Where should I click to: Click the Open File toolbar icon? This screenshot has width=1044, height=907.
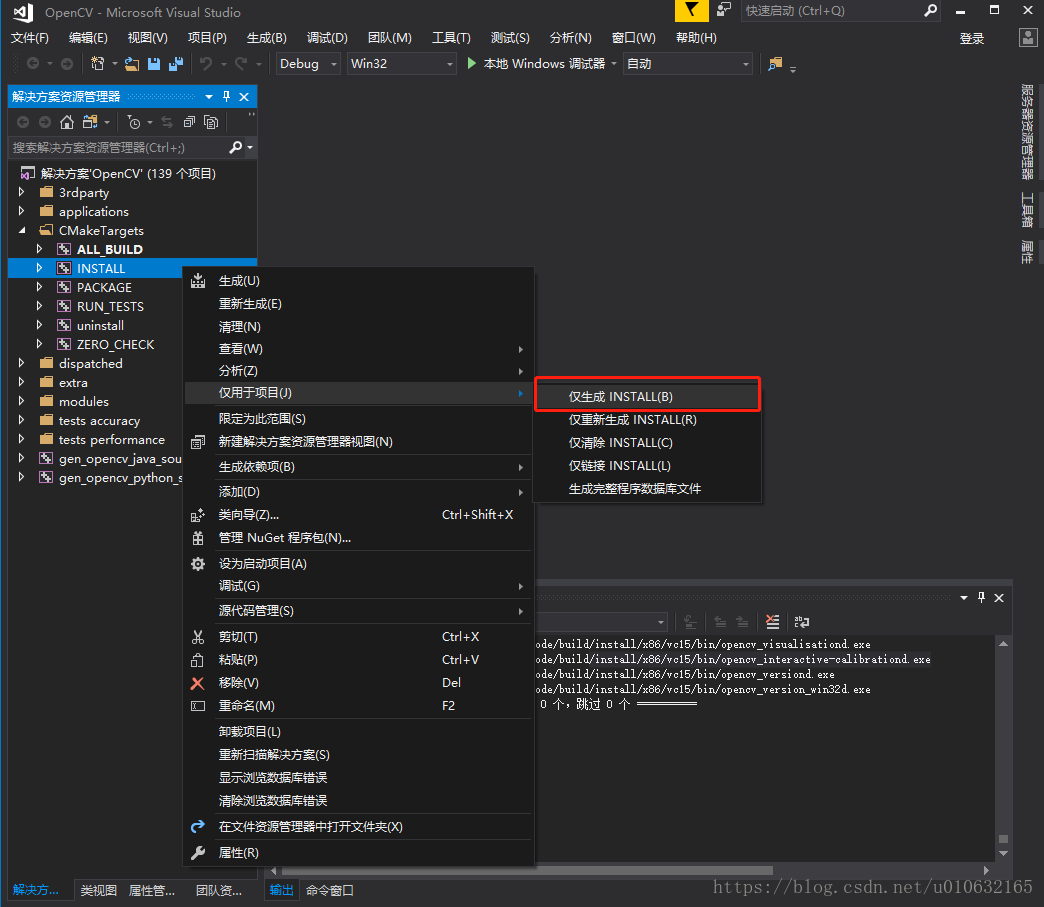pos(132,64)
